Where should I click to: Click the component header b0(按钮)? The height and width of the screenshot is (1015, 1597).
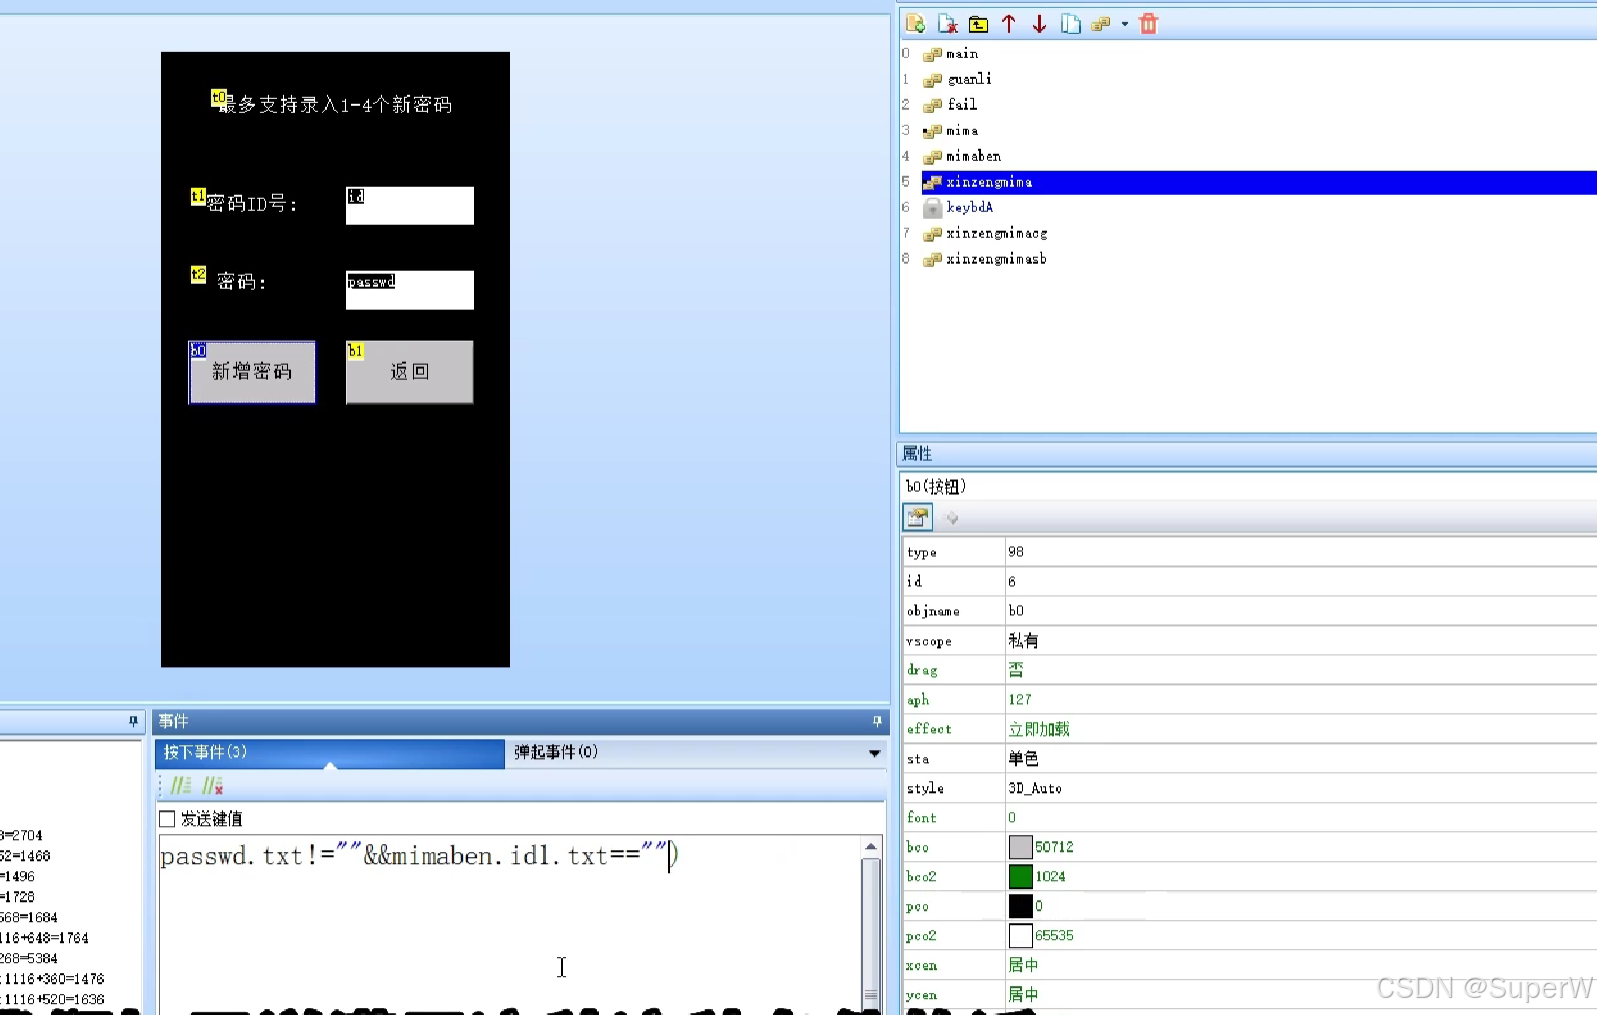(x=936, y=487)
